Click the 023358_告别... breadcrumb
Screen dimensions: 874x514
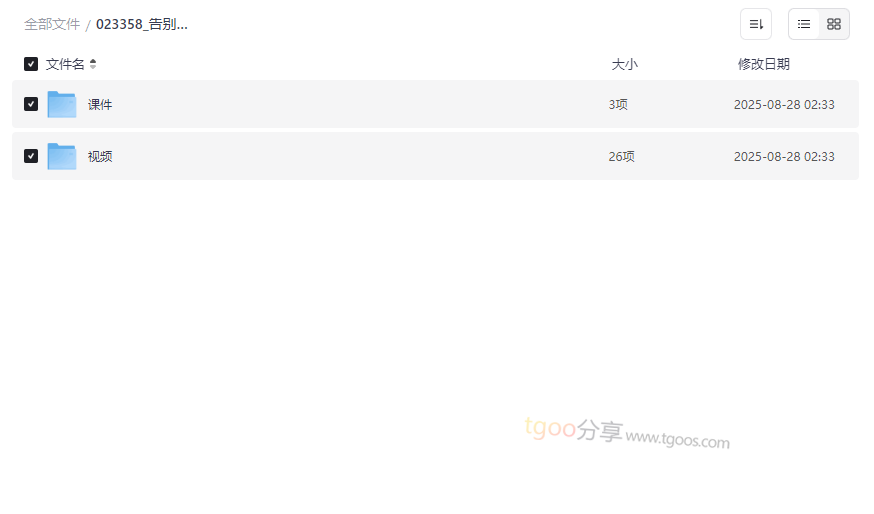pyautogui.click(x=142, y=24)
